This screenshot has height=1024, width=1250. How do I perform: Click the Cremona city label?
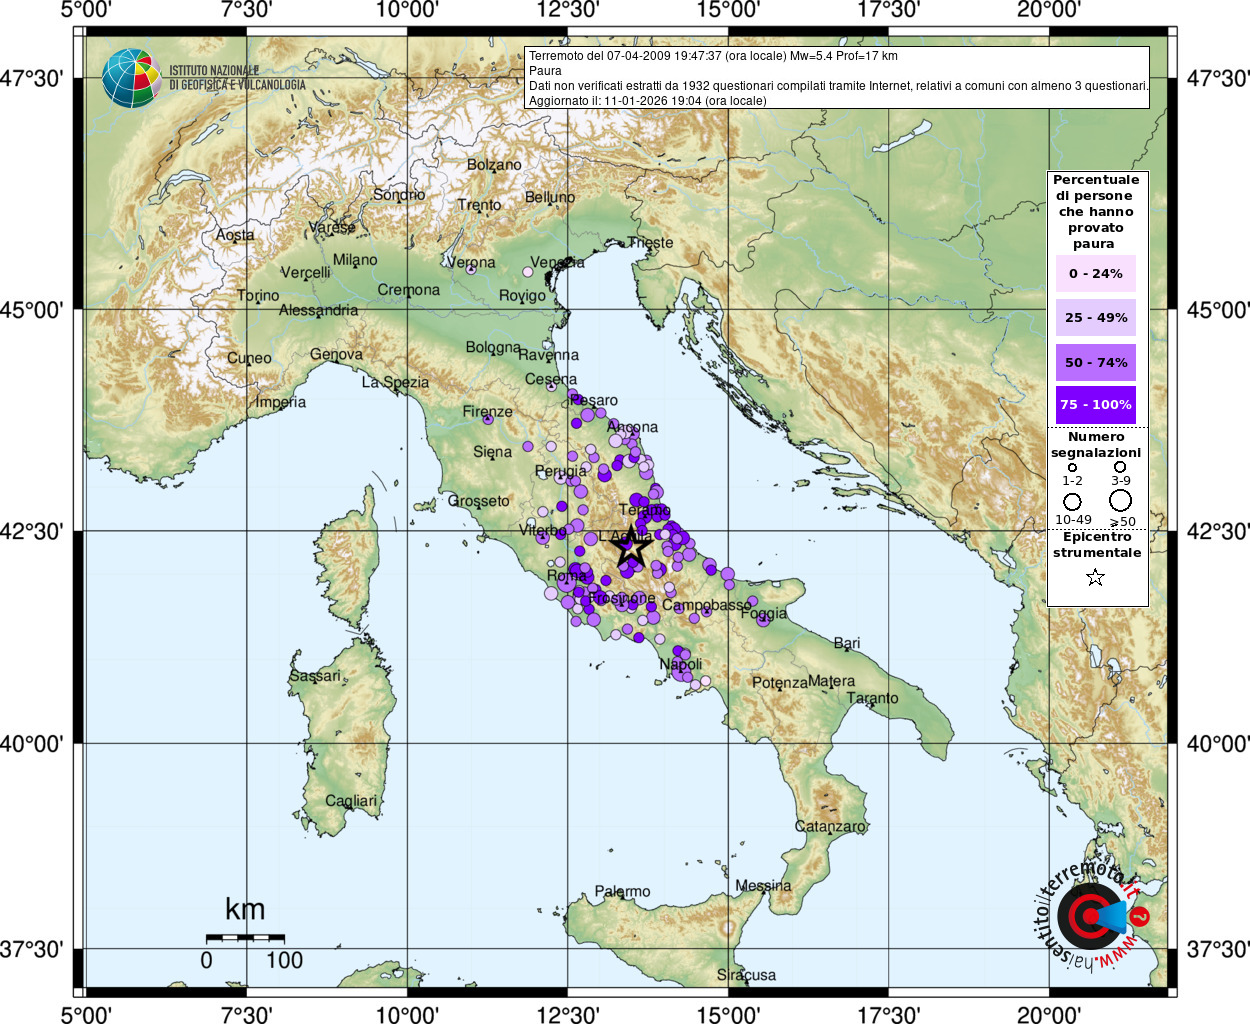[408, 290]
